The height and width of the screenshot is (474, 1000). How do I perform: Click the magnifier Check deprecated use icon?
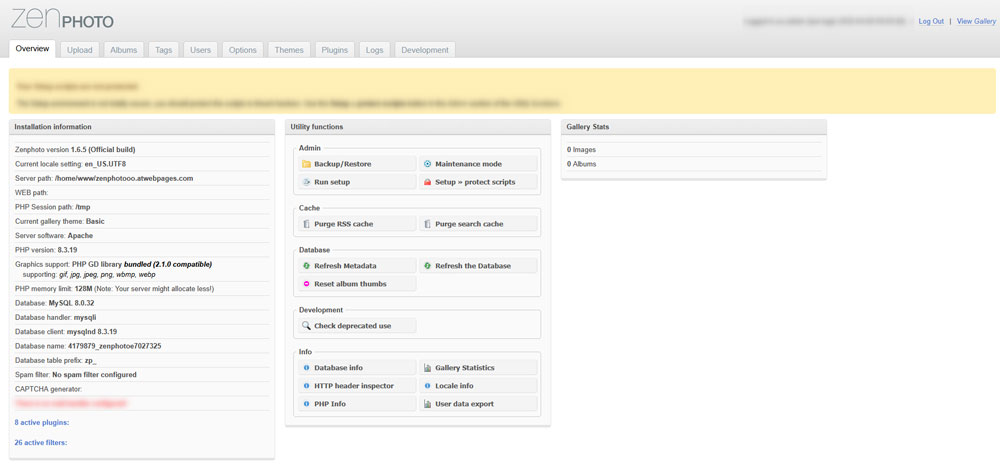(x=305, y=325)
